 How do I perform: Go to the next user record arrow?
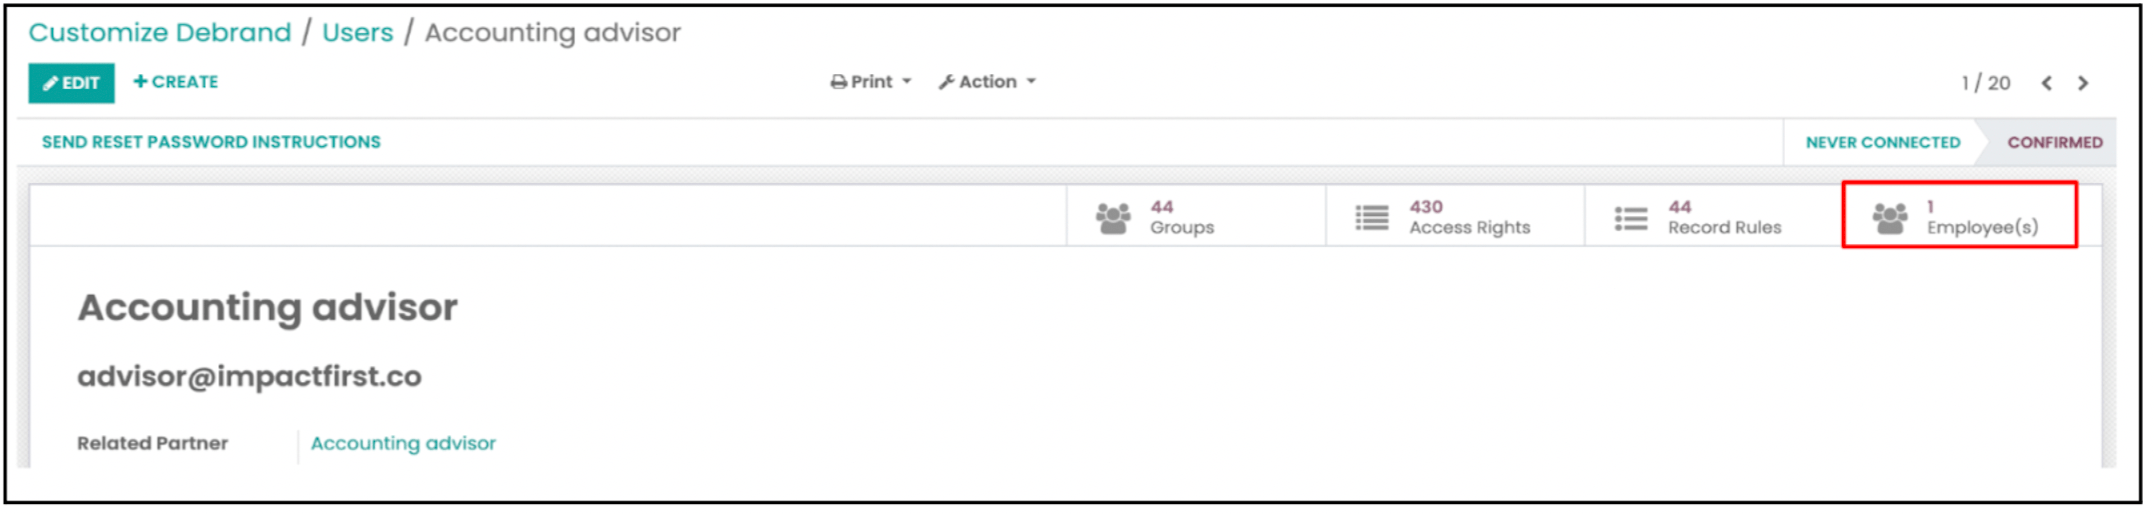[x=2084, y=84]
